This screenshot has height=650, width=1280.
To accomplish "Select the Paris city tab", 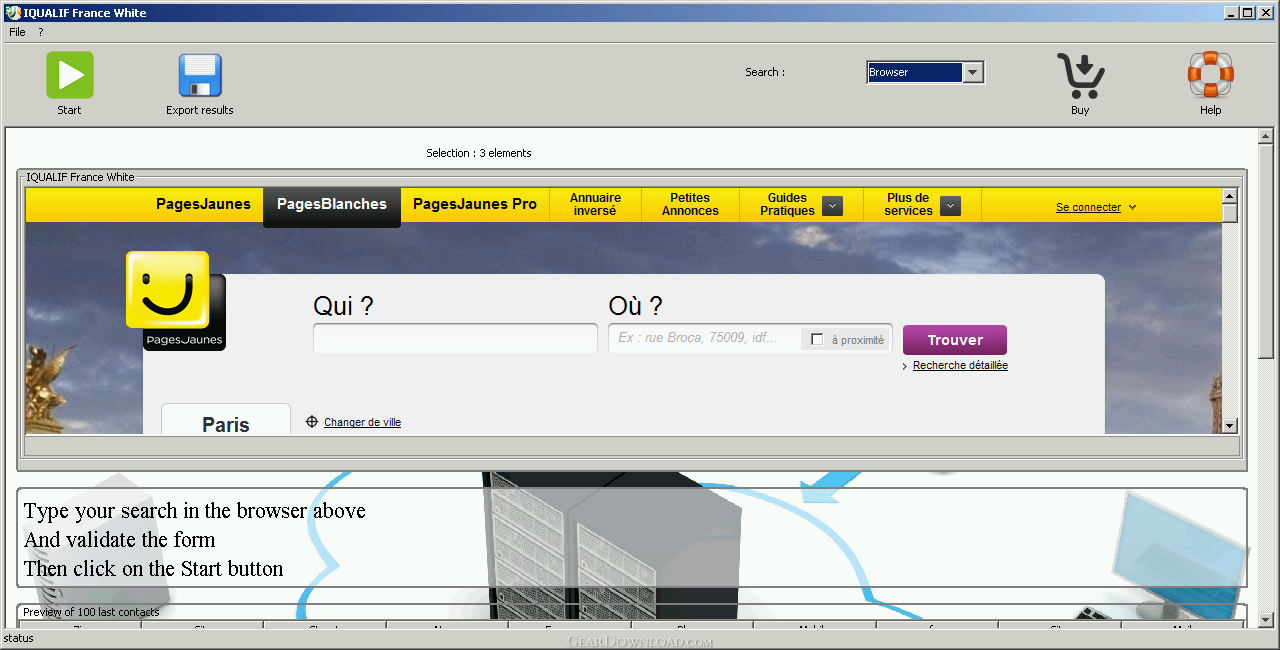I will 226,420.
